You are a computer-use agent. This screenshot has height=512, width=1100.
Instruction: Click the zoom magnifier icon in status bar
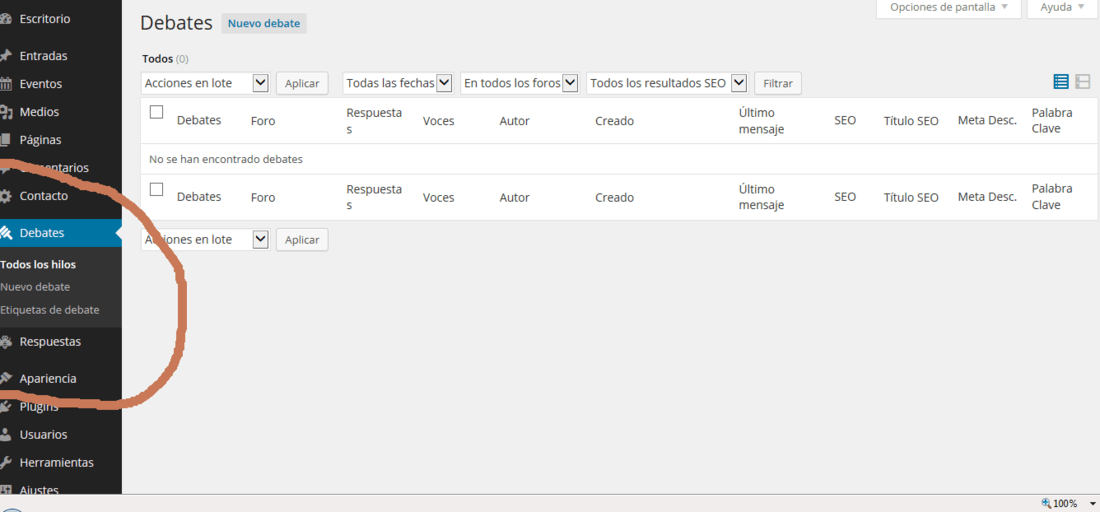pos(1046,503)
